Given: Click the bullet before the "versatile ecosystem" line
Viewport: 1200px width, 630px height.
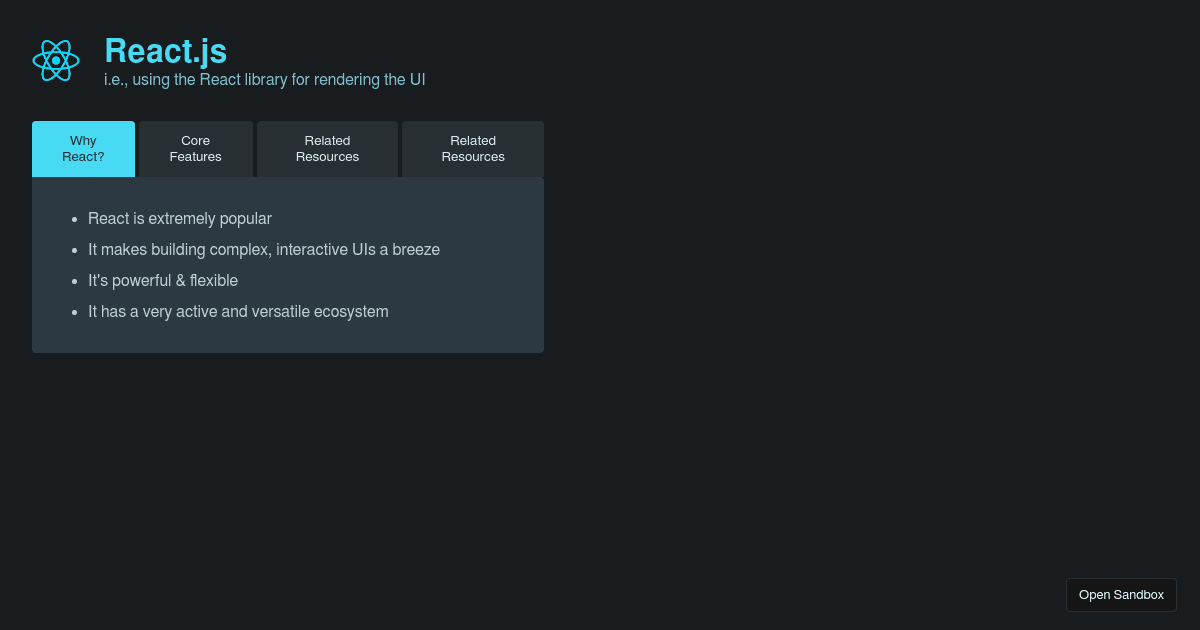Looking at the screenshot, I should click(x=74, y=312).
